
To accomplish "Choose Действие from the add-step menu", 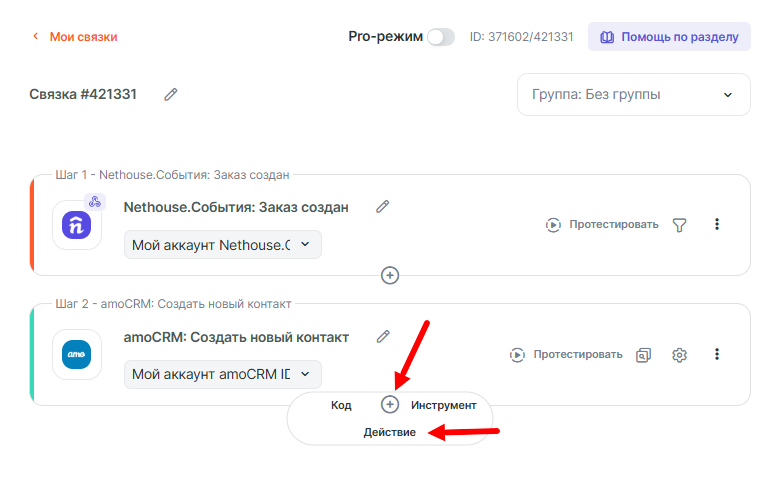I will coord(389,432).
